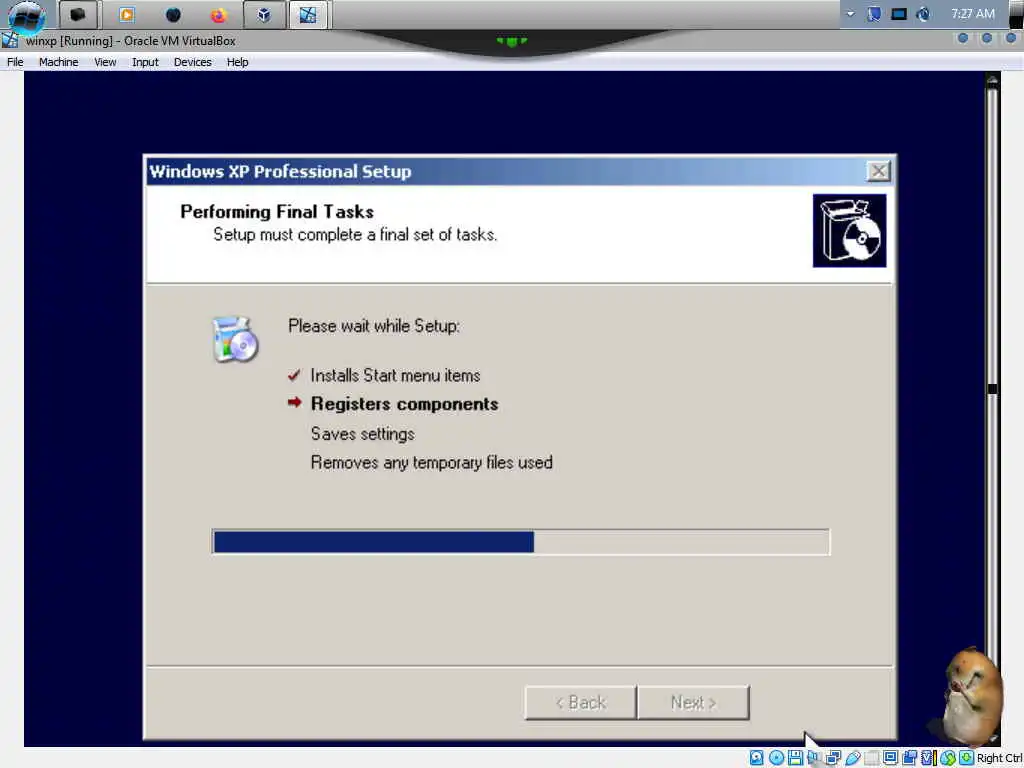This screenshot has height=768, width=1024.
Task: Click 'Performing Final Tasks' heading
Action: pos(277,212)
